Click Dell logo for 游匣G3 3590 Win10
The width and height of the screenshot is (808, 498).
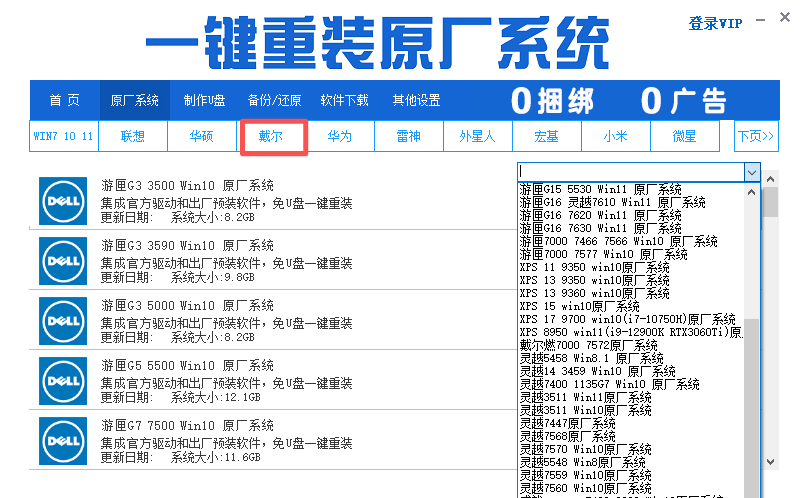63,261
